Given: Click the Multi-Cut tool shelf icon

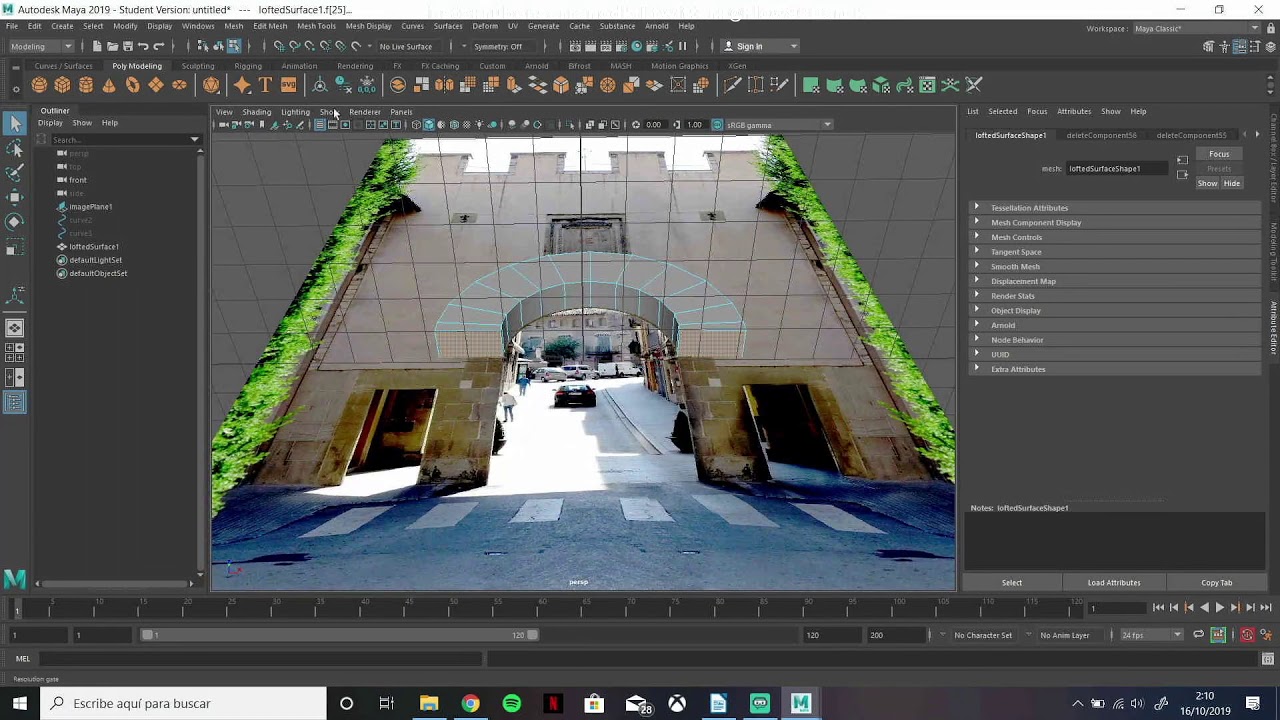Looking at the screenshot, I should tap(732, 85).
